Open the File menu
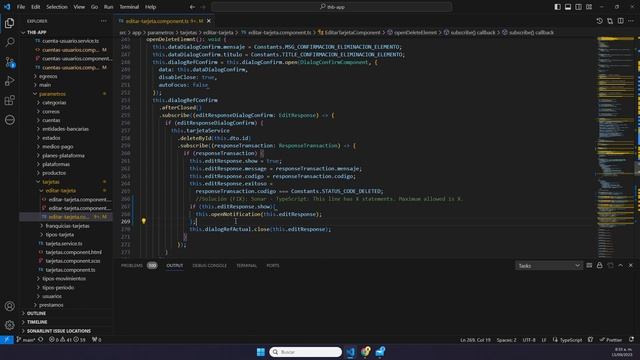 21,7
